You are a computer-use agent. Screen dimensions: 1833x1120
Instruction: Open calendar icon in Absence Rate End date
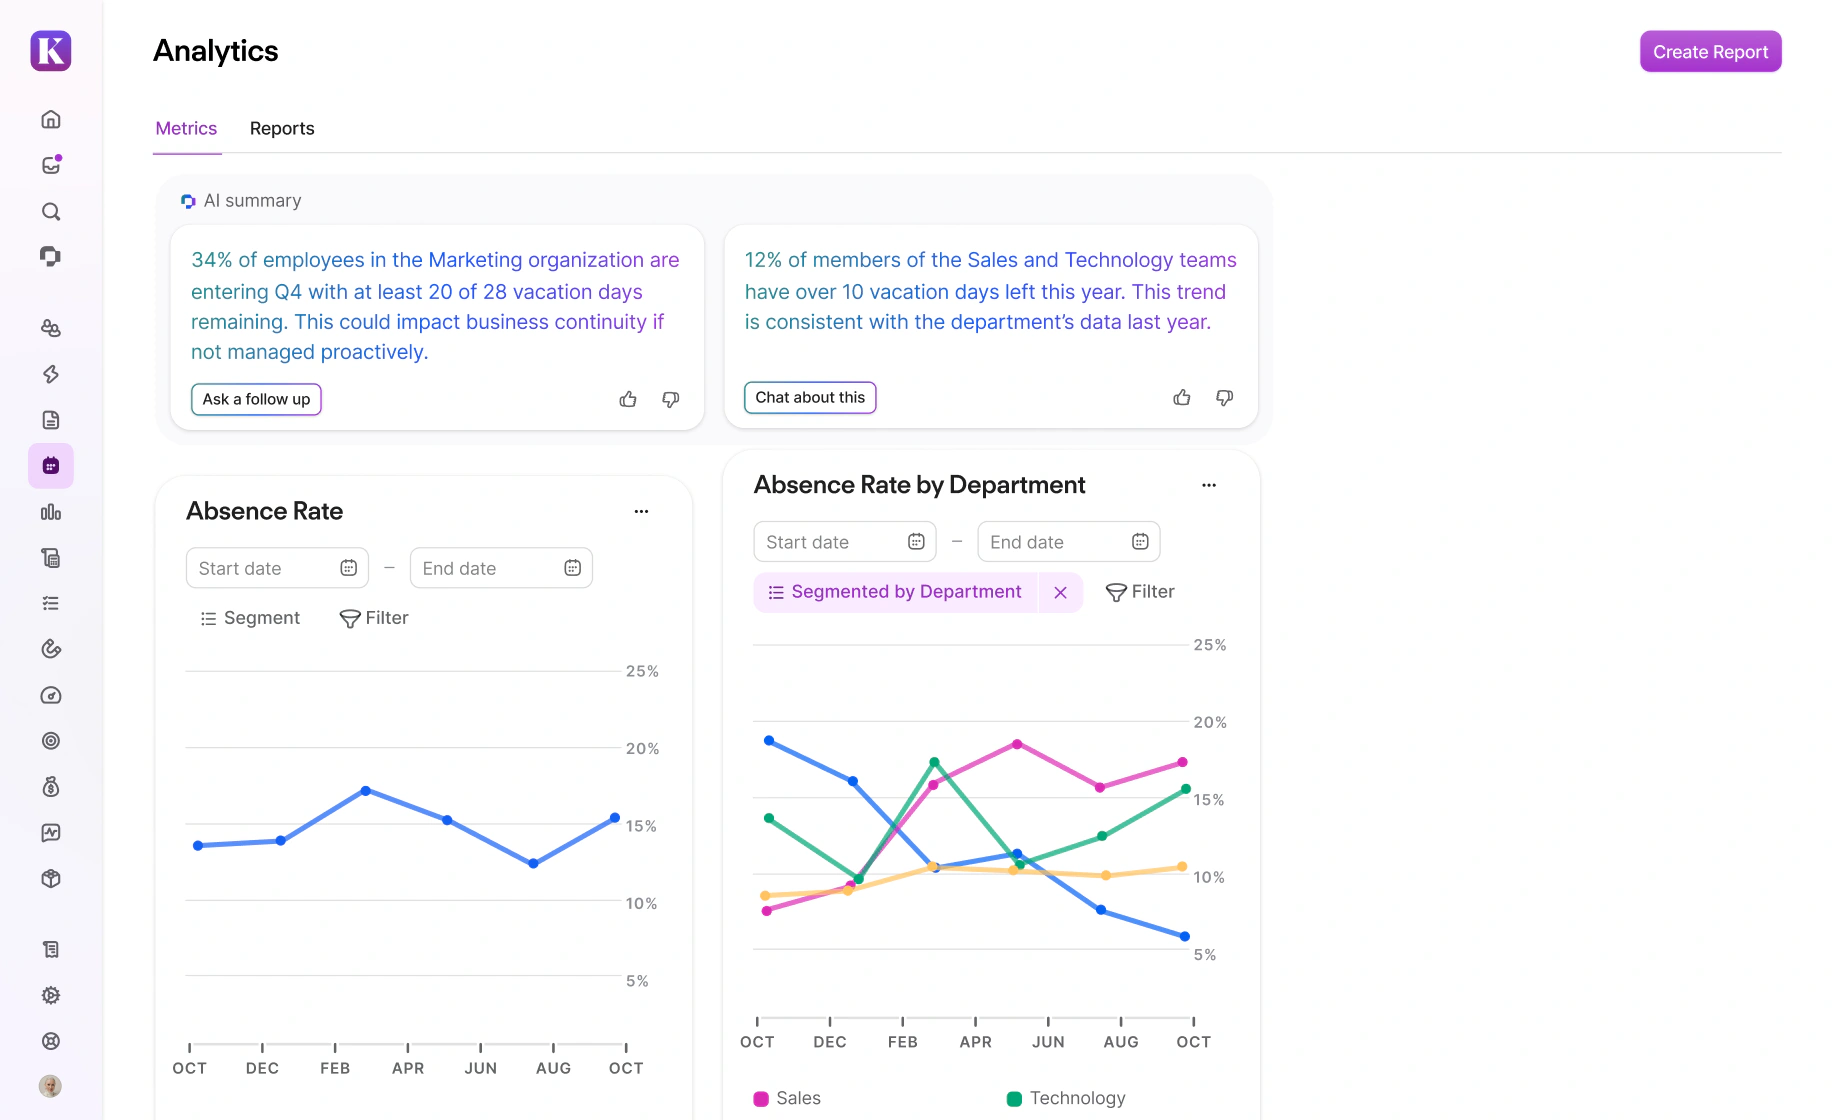572,568
